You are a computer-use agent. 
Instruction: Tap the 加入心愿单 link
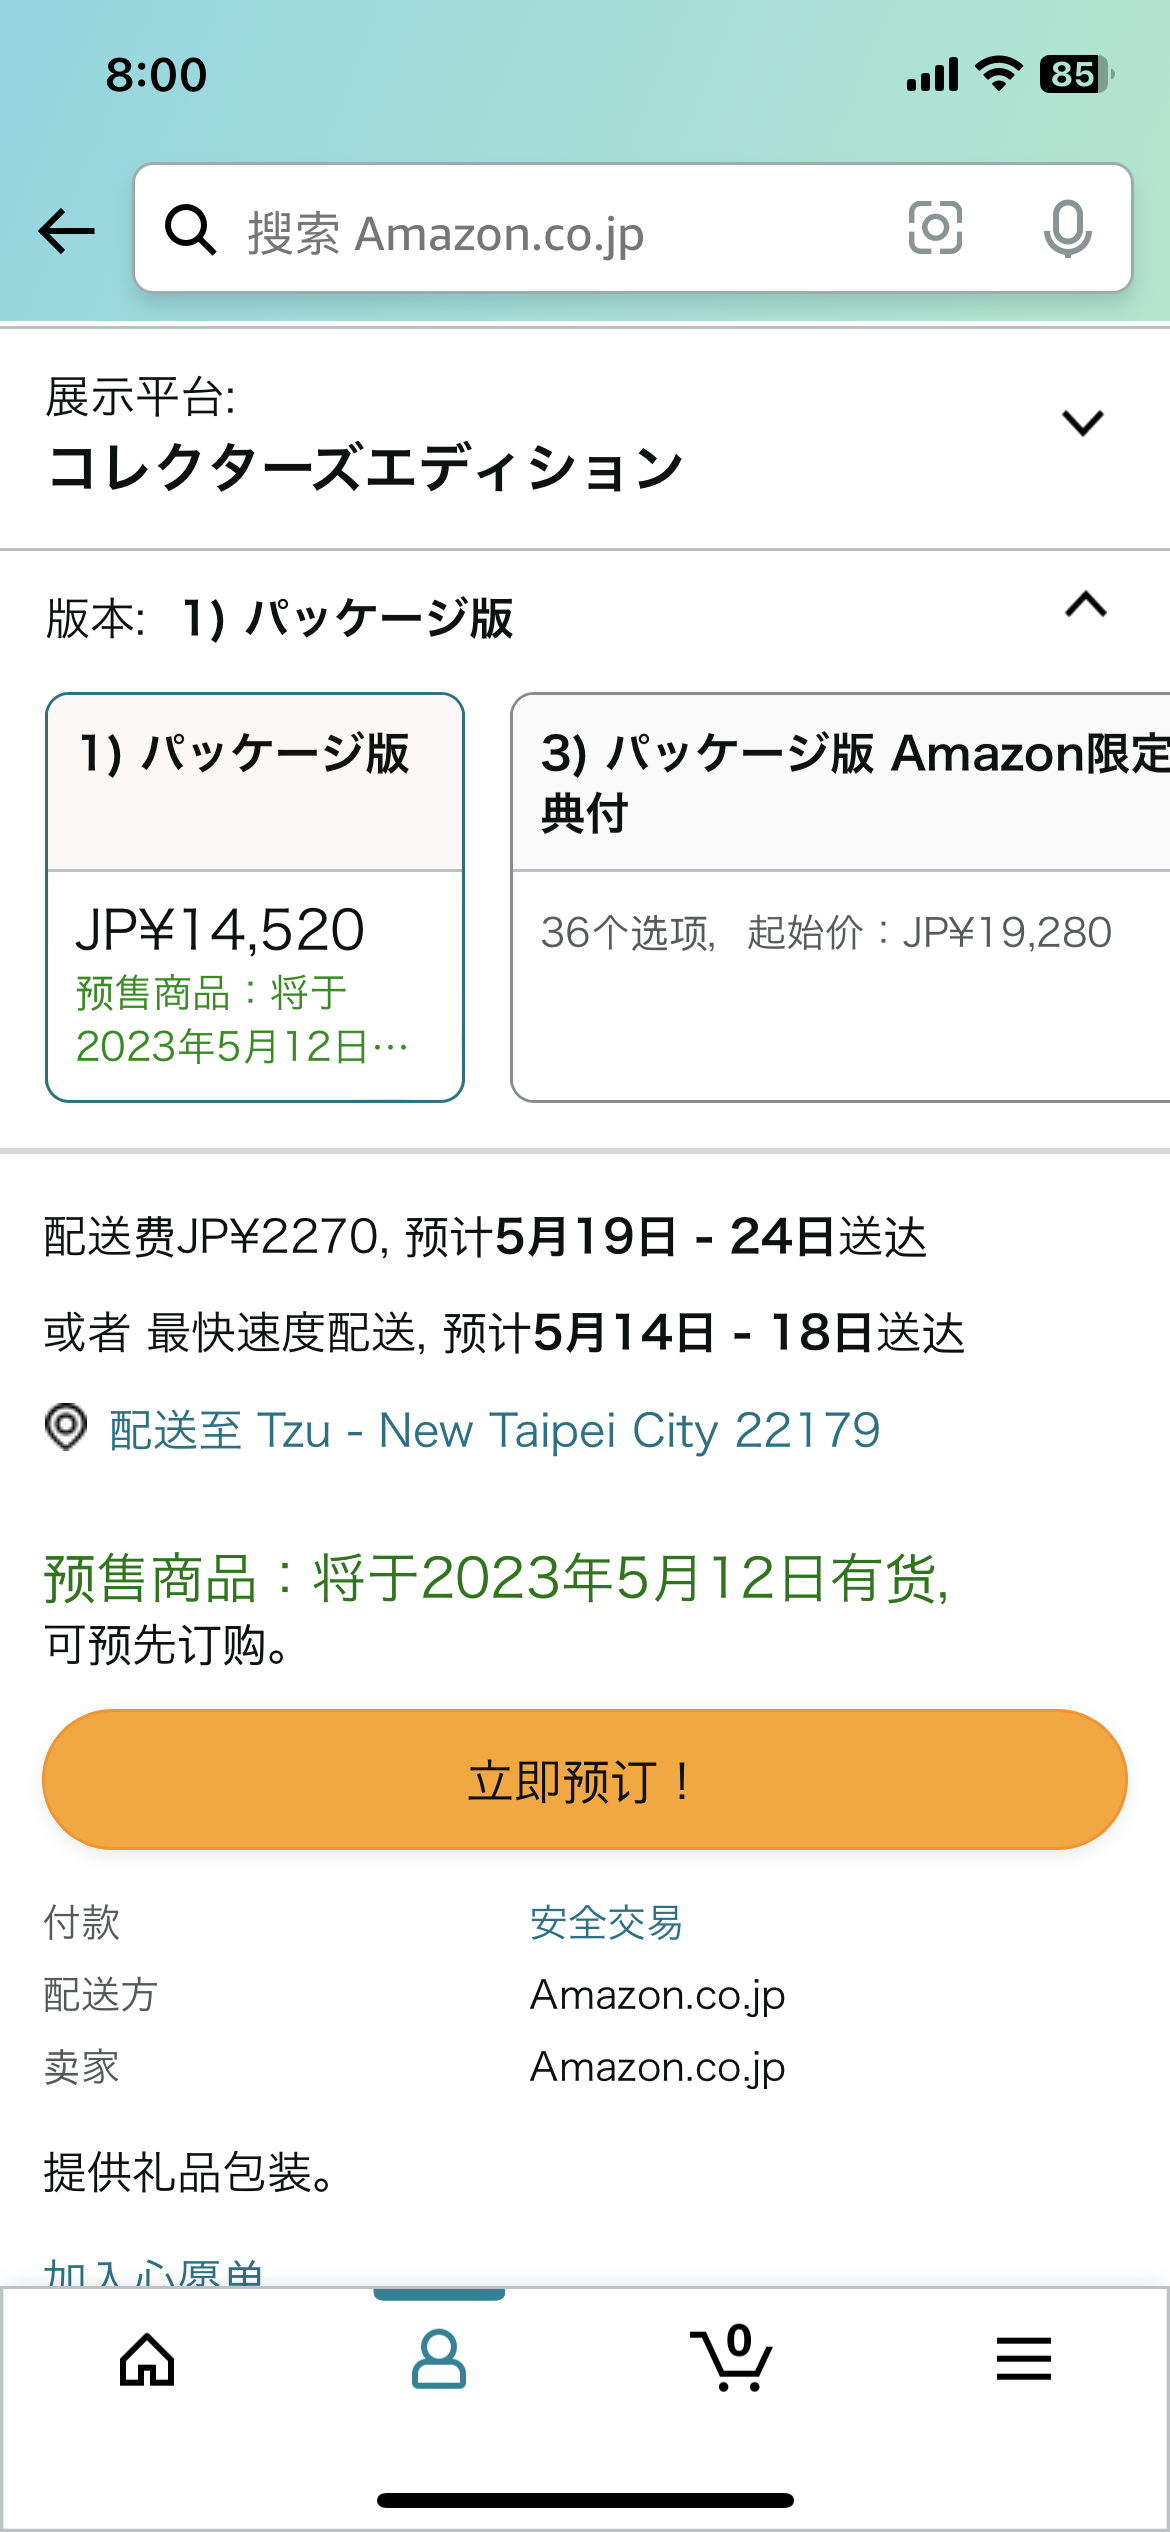154,2270
